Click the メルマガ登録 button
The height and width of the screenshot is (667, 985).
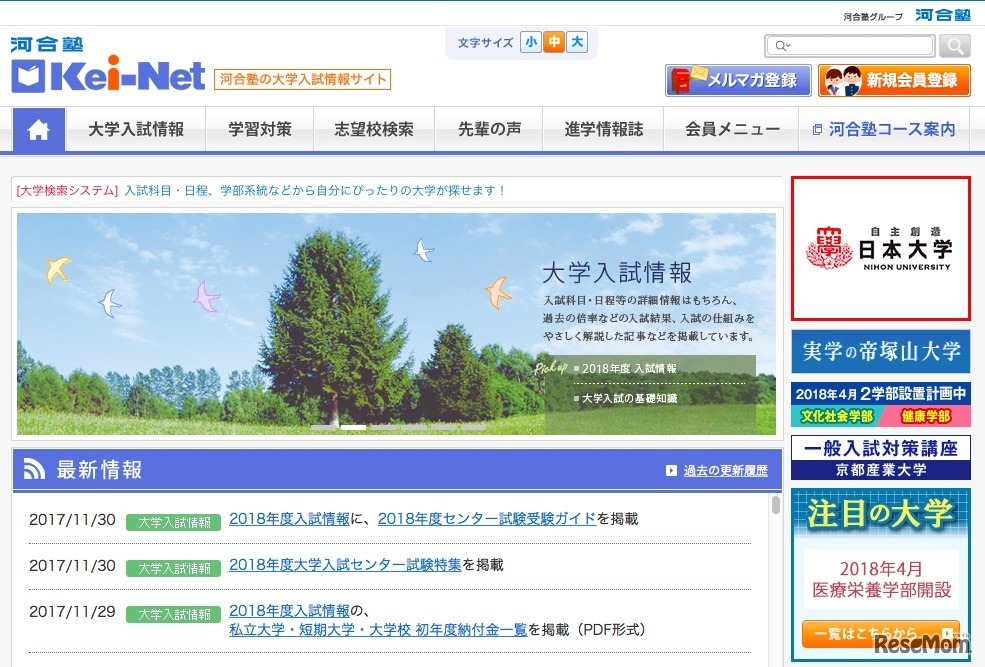click(738, 80)
